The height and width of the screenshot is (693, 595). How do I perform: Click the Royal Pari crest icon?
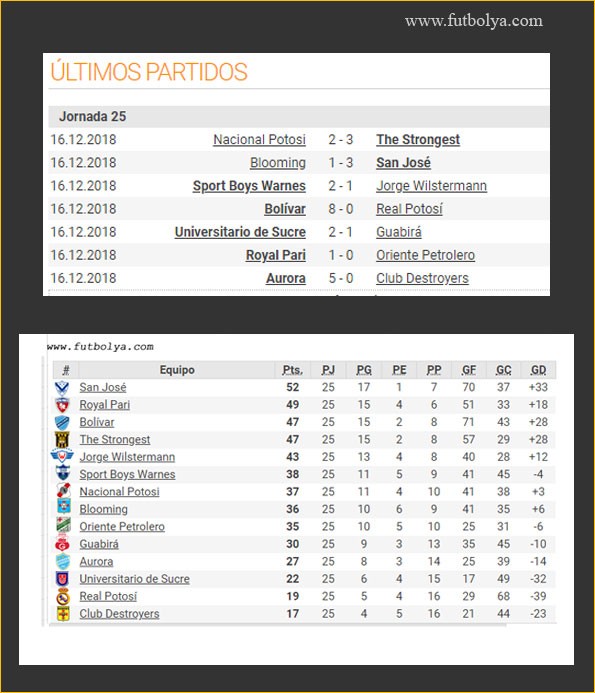62,405
